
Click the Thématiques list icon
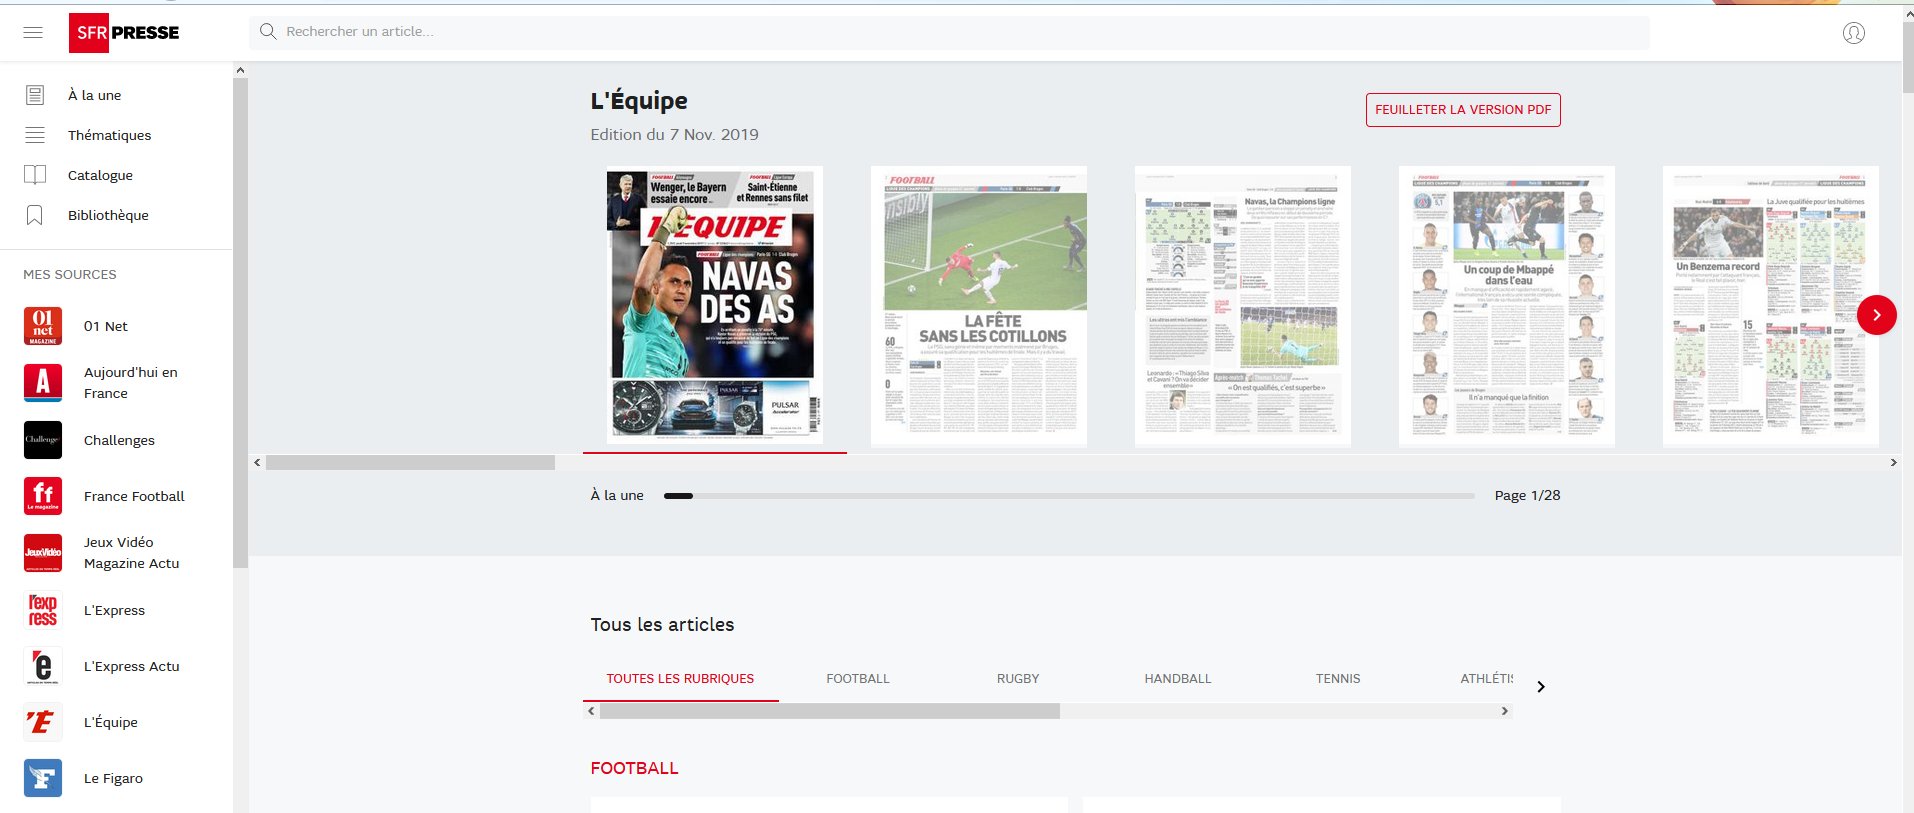(35, 135)
